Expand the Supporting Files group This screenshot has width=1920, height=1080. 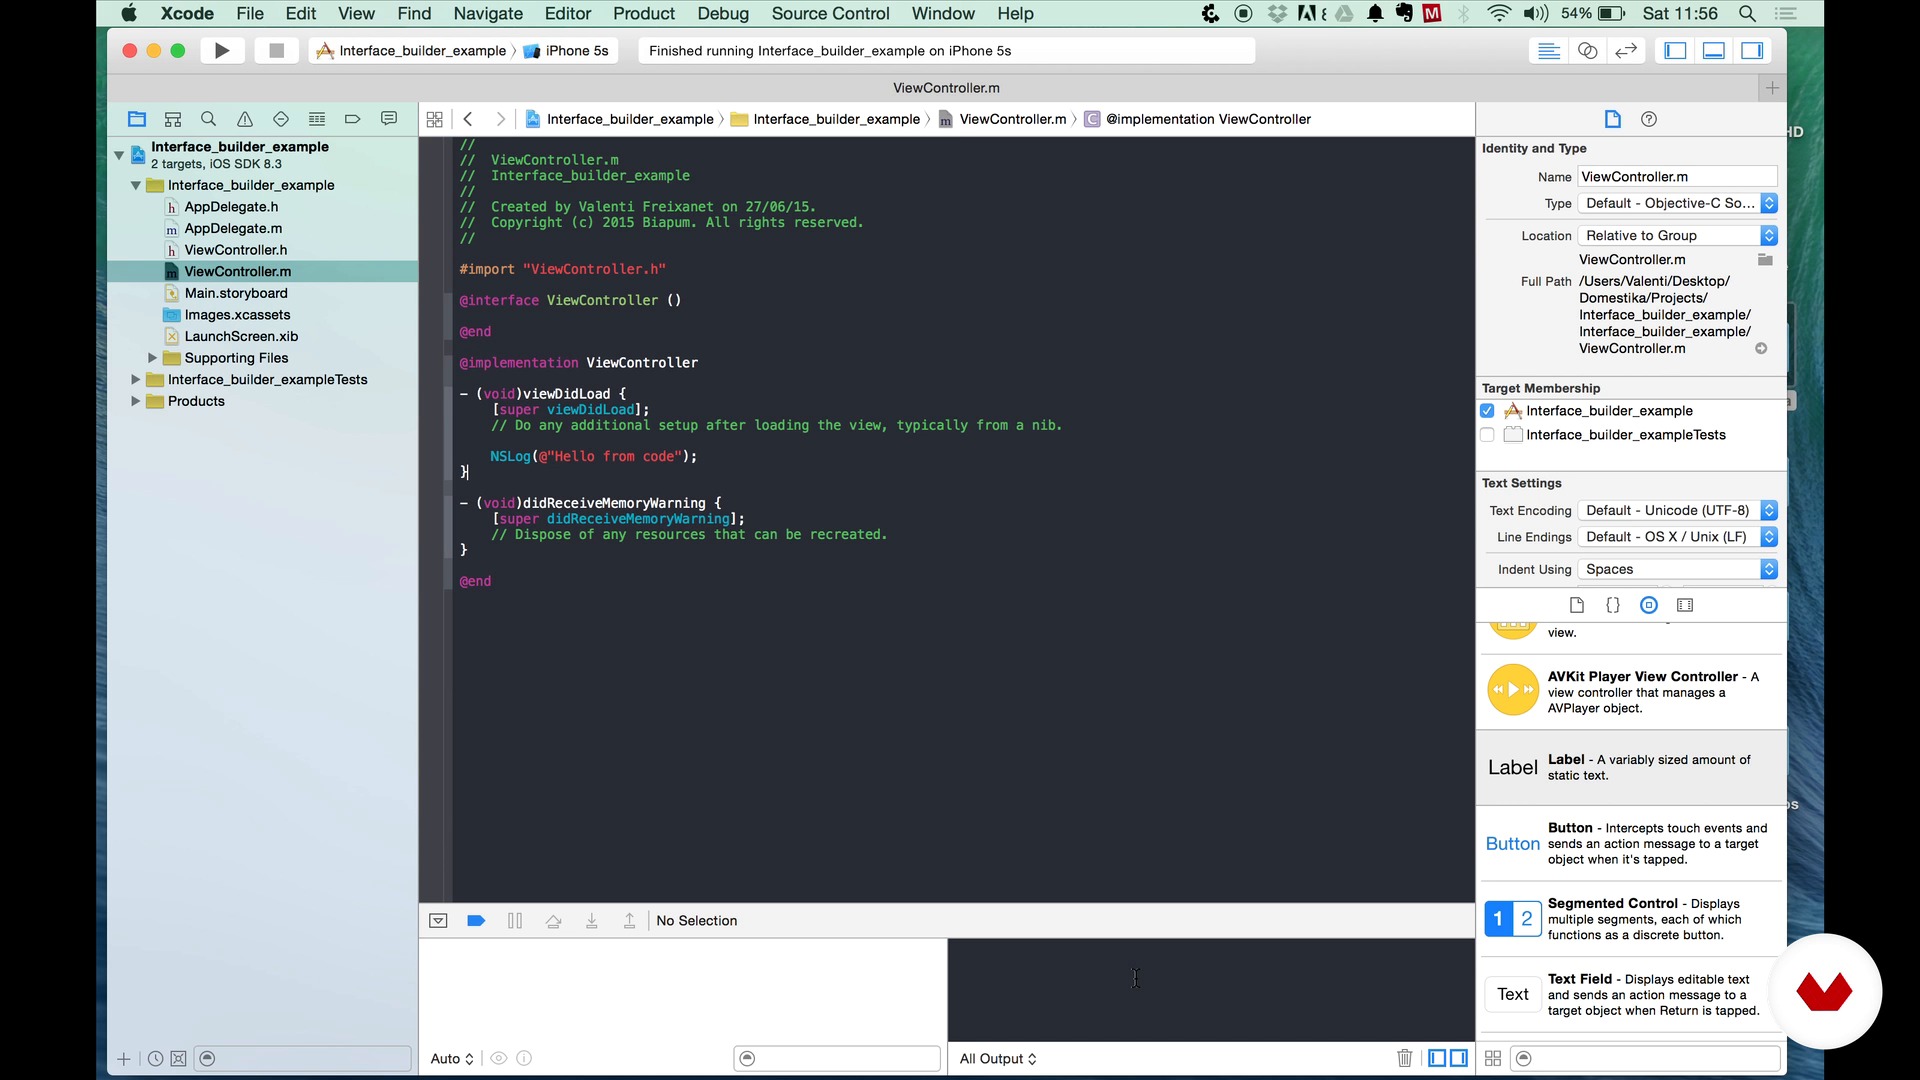152,358
